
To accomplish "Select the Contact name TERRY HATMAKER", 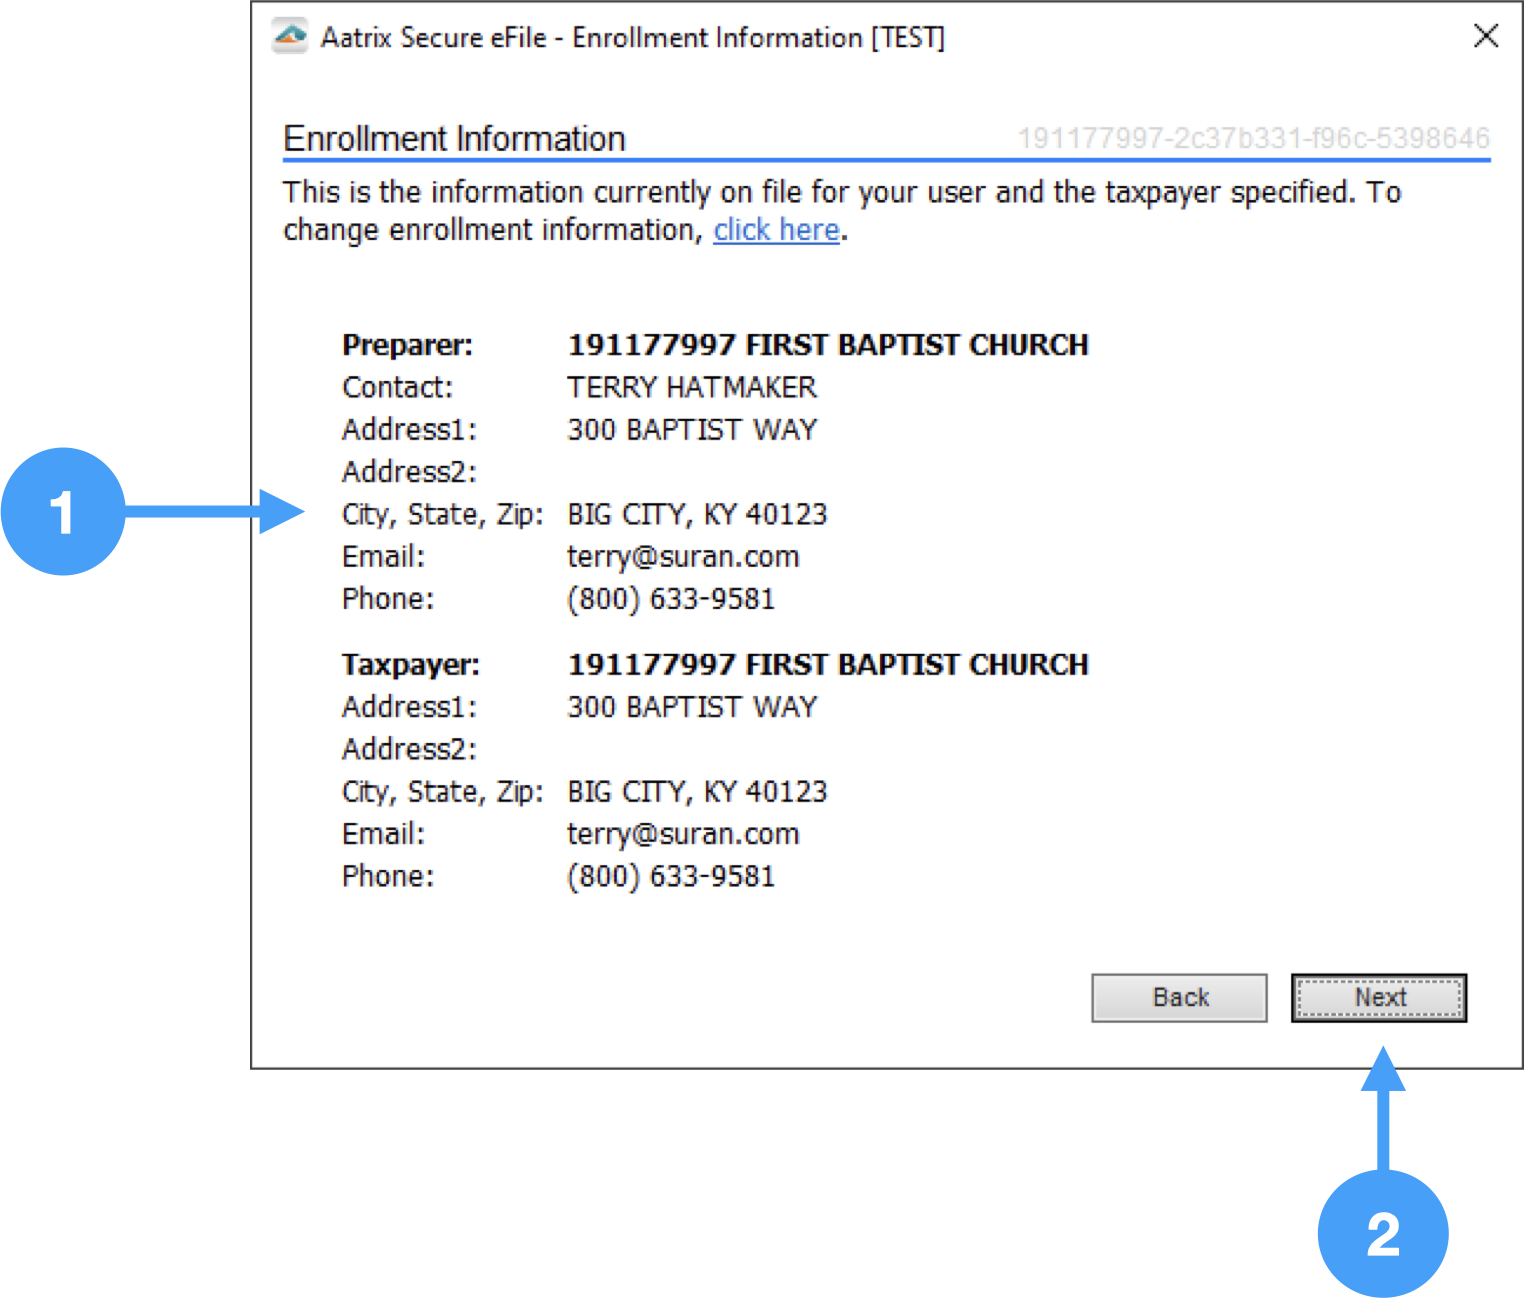I will click(692, 388).
